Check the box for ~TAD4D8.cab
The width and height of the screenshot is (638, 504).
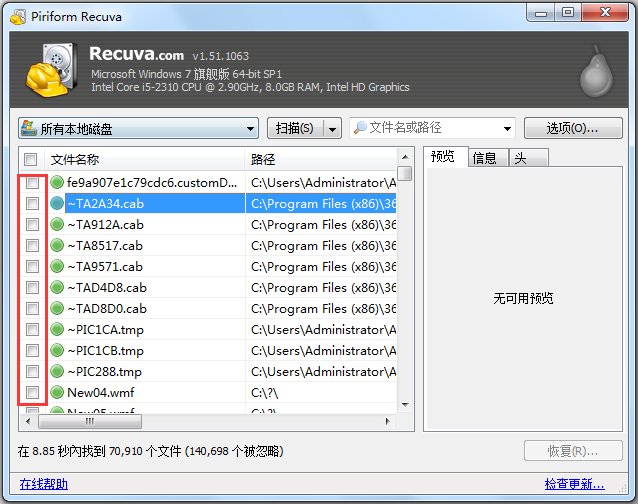(x=32, y=287)
